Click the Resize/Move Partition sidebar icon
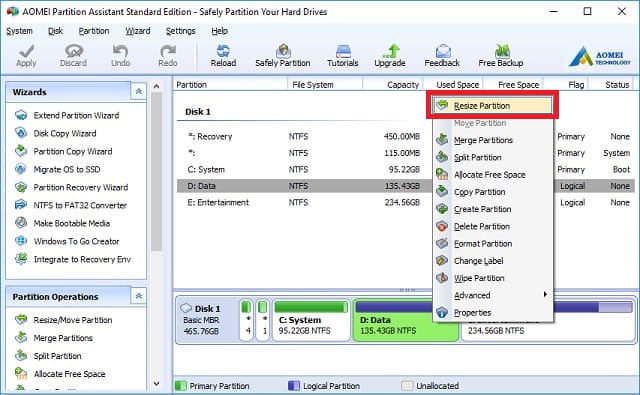 [x=21, y=320]
